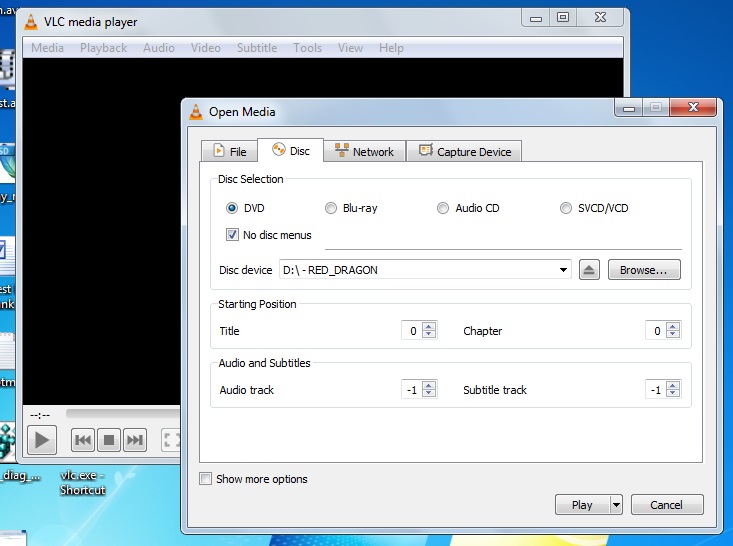Open the View menu in VLC
This screenshot has width=733, height=546.
coord(350,48)
